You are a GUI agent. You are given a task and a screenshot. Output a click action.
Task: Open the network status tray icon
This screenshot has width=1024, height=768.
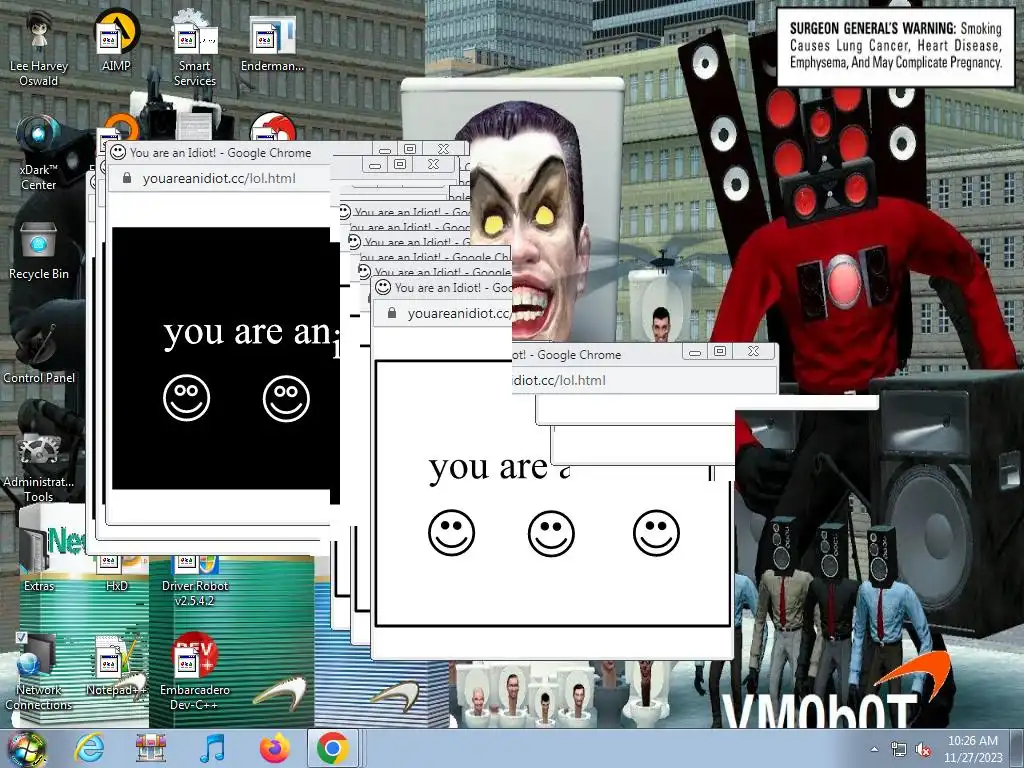(899, 749)
